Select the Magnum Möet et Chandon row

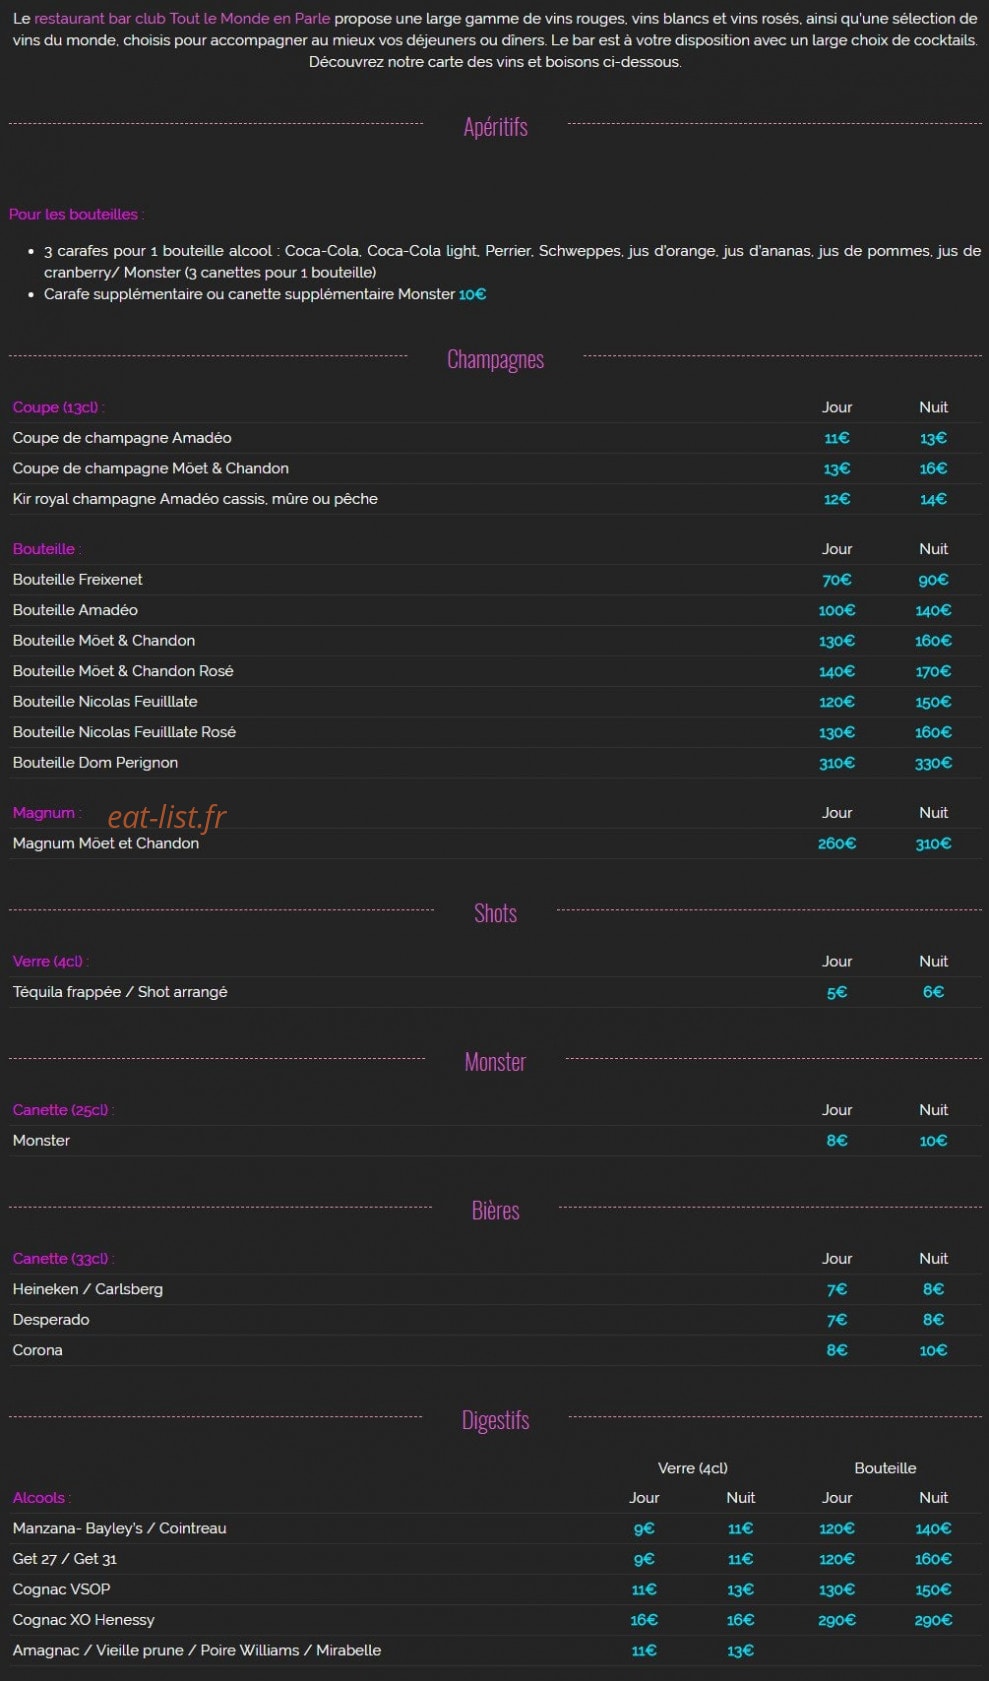(x=495, y=844)
